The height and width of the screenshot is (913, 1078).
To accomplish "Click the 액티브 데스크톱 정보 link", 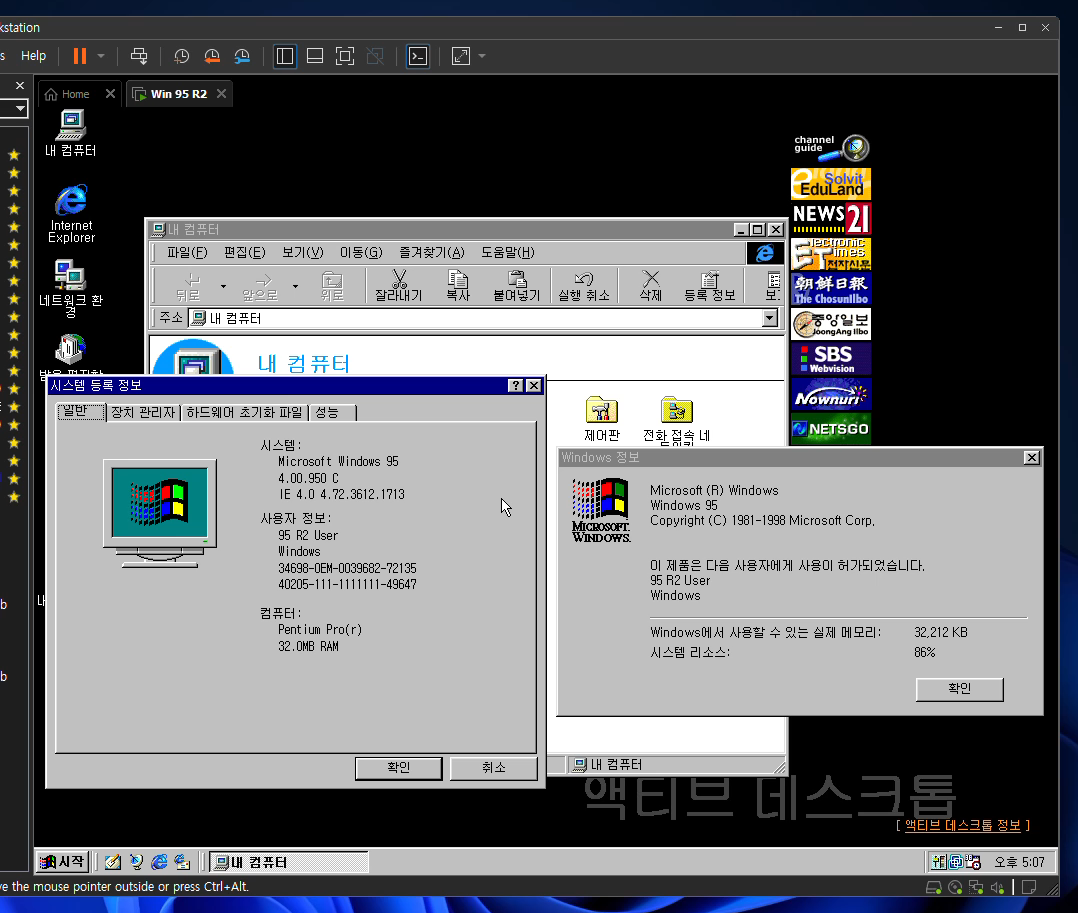I will coord(962,825).
